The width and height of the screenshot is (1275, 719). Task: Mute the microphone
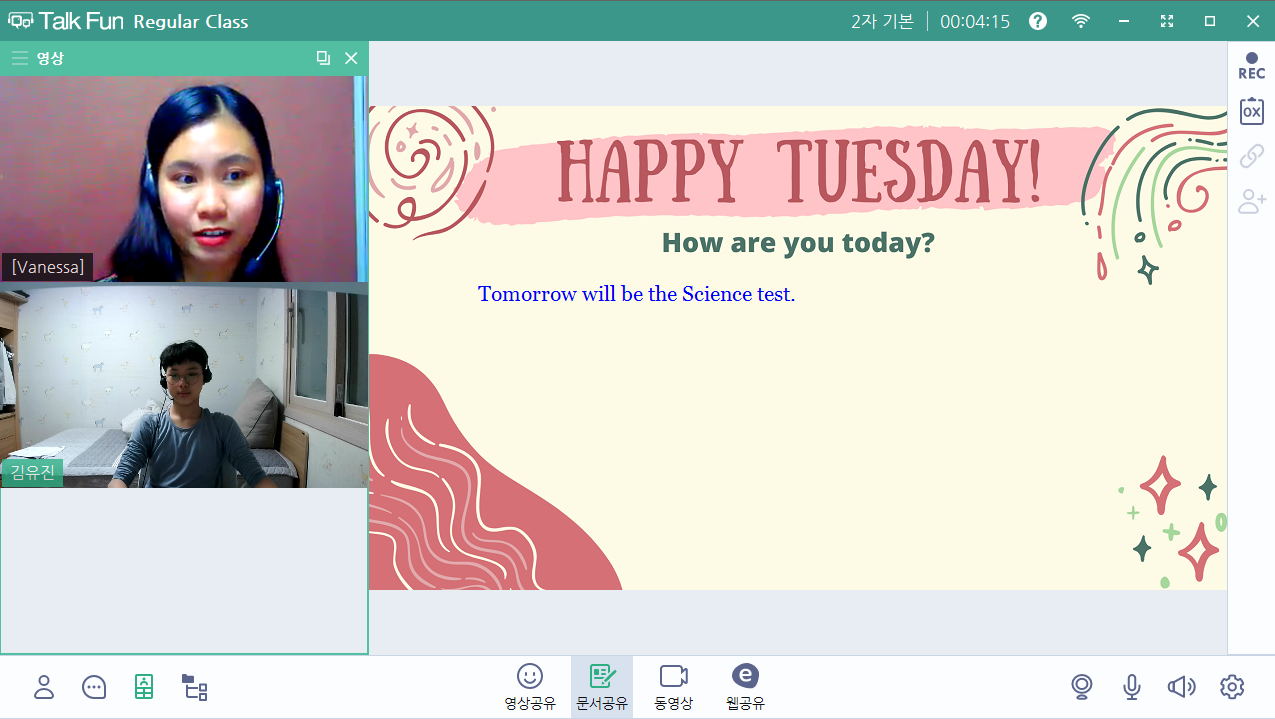tap(1131, 687)
